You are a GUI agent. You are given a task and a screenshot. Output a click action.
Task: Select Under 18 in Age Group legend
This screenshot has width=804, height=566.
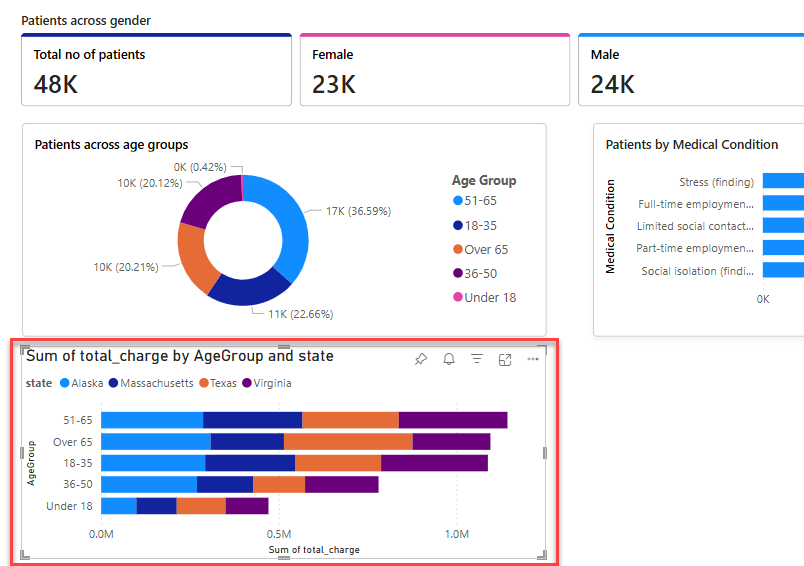[x=485, y=297]
